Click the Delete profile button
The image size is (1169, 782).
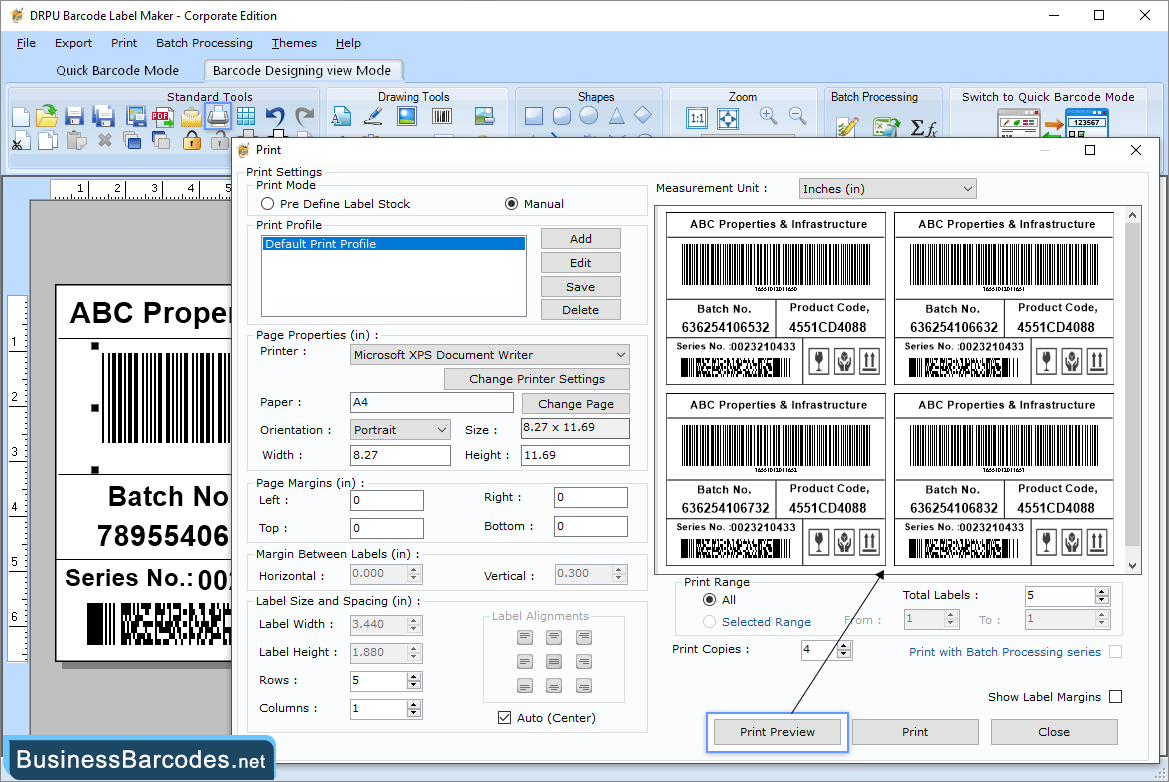coord(581,309)
